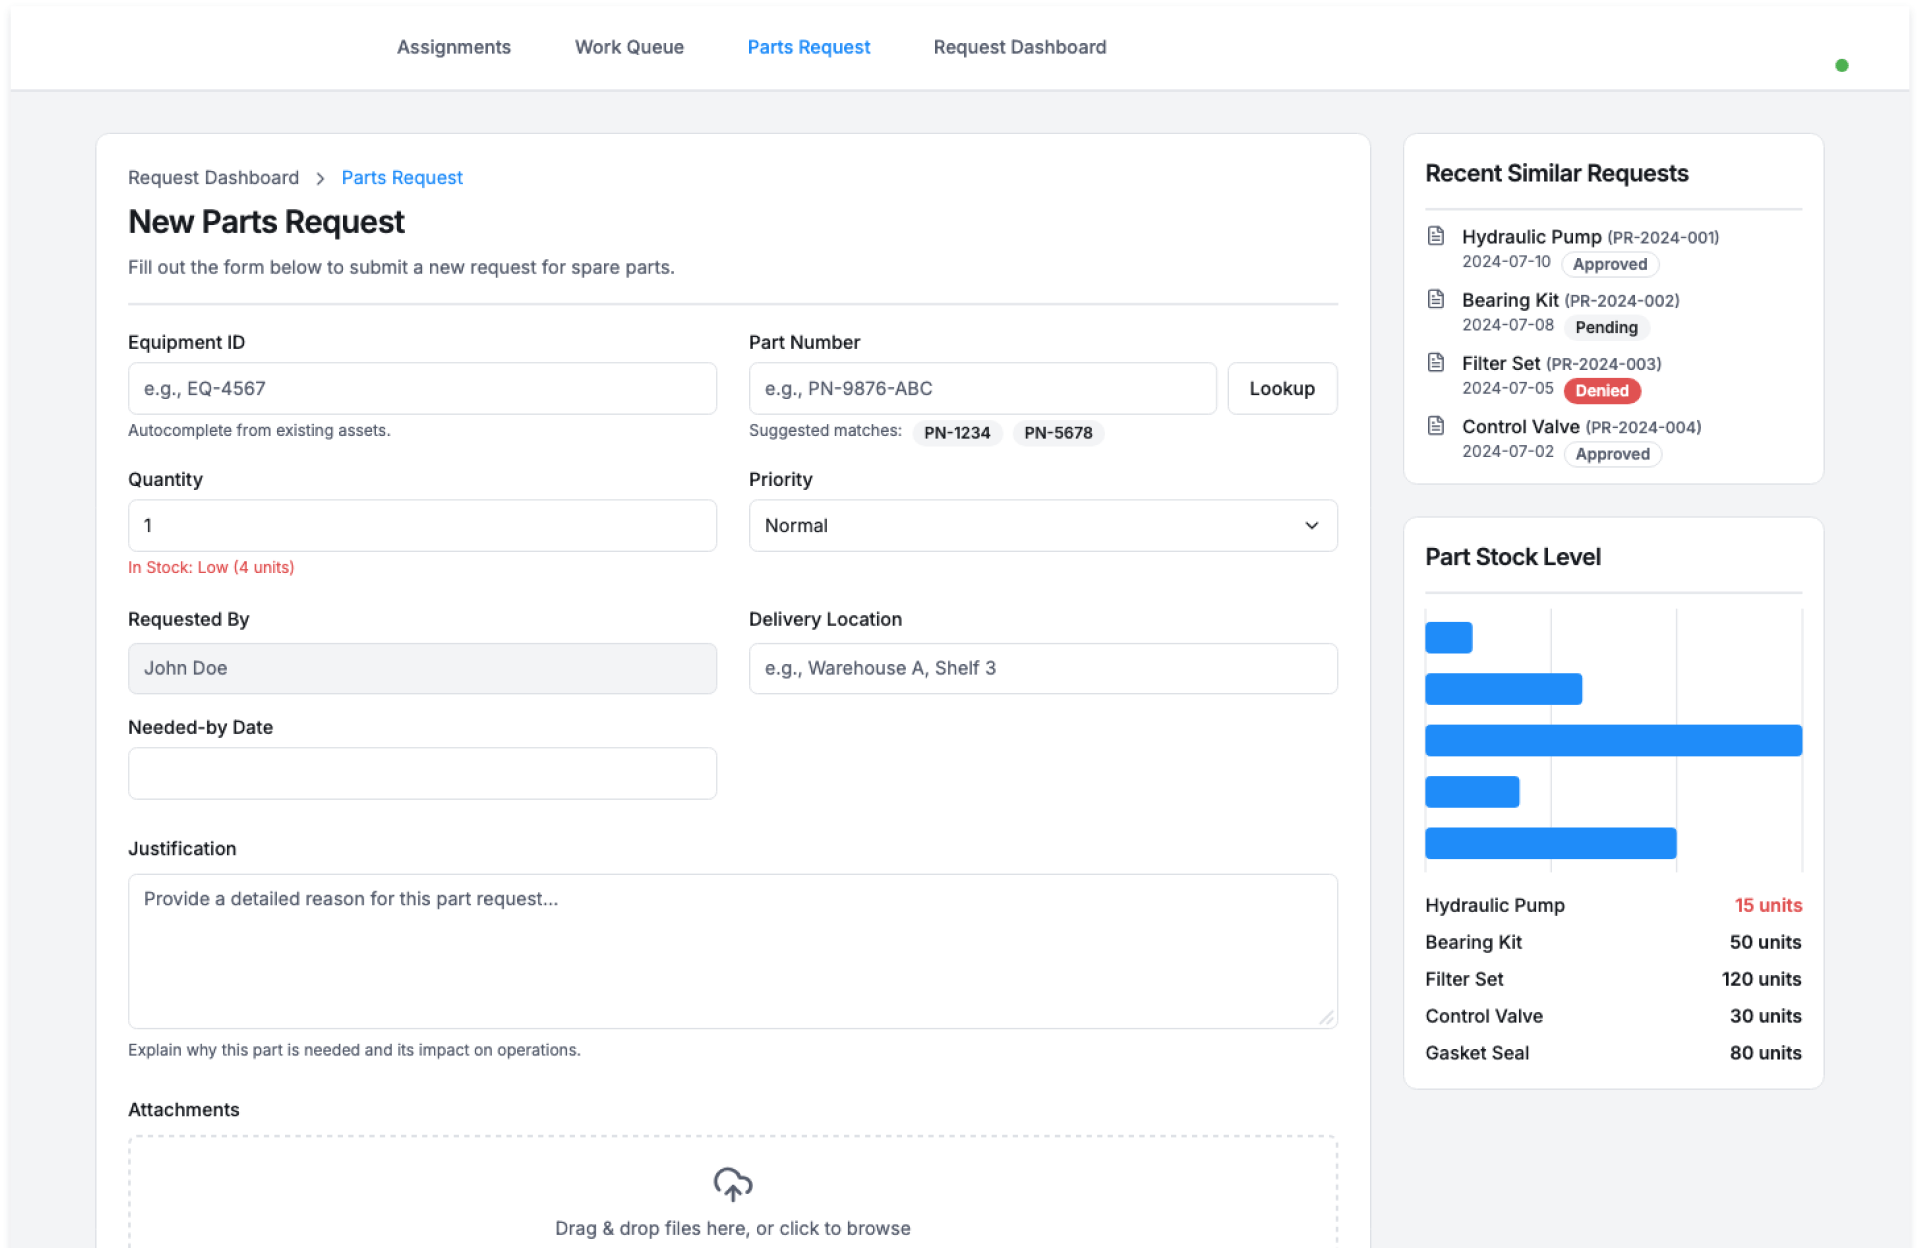Click the longest Filter Set stock bar
Viewport: 1920px width, 1248px height.
(1612, 741)
